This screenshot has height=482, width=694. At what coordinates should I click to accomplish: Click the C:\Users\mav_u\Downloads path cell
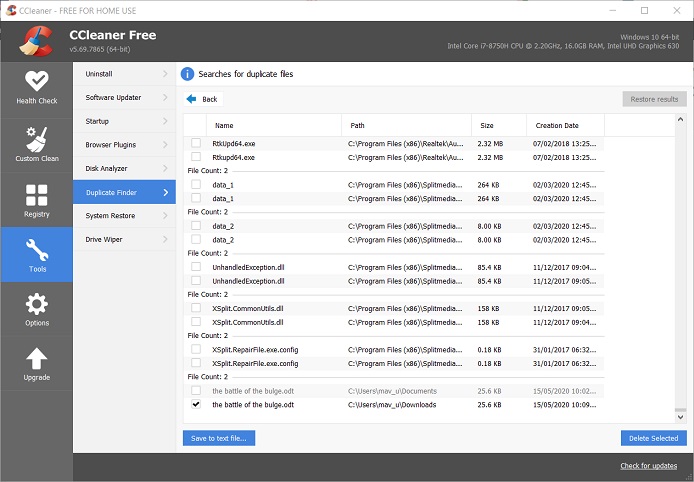click(392, 405)
